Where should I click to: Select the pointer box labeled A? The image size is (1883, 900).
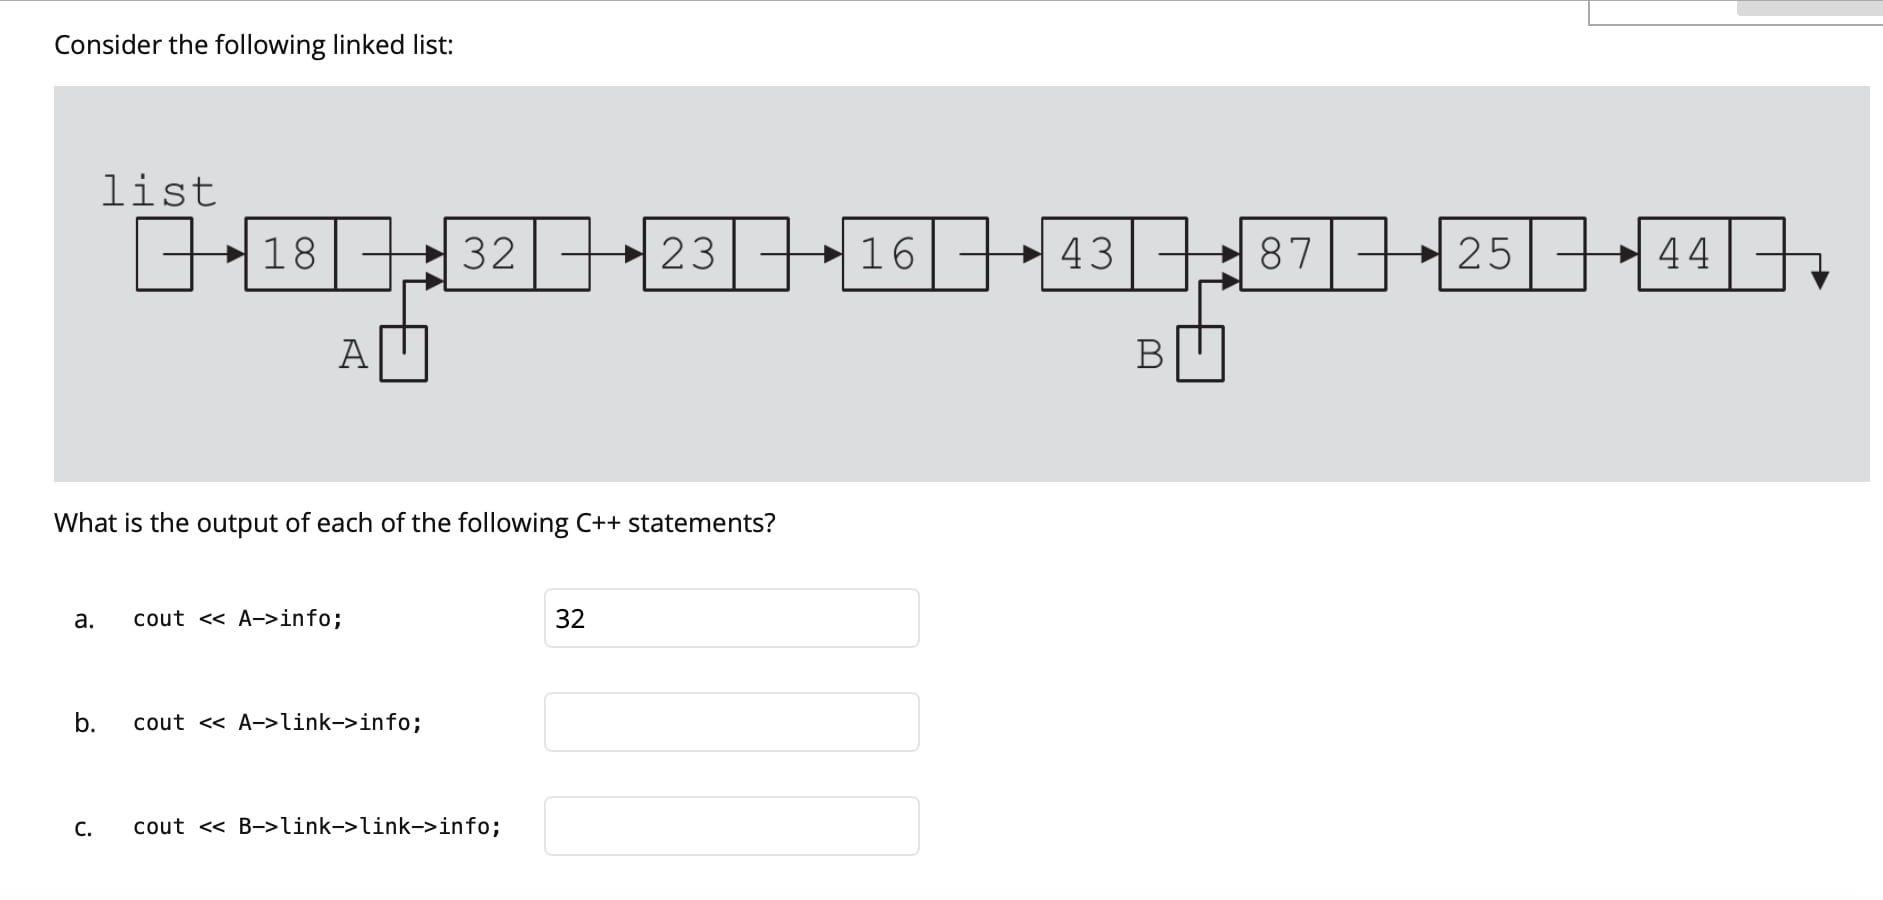(x=403, y=353)
